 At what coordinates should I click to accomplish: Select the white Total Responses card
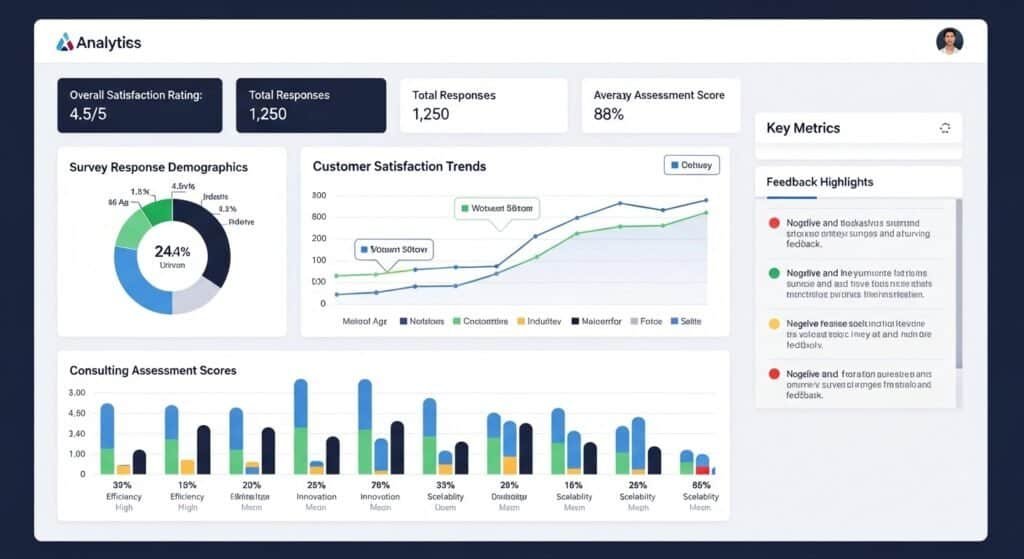[x=483, y=105]
